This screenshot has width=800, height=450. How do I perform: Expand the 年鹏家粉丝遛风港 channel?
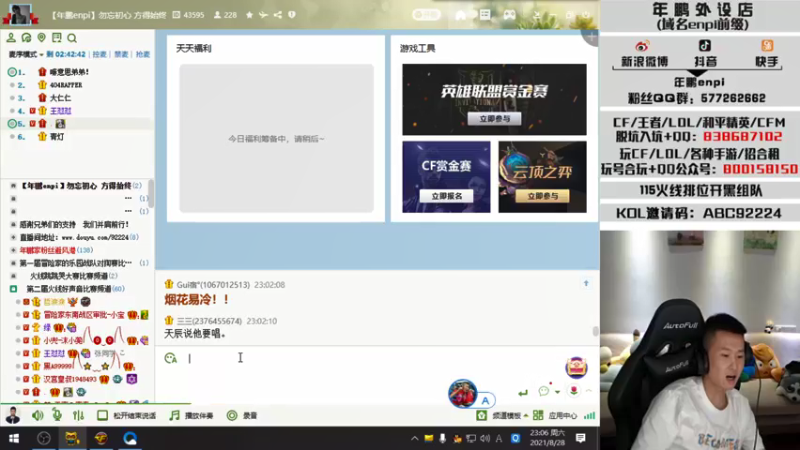point(14,250)
